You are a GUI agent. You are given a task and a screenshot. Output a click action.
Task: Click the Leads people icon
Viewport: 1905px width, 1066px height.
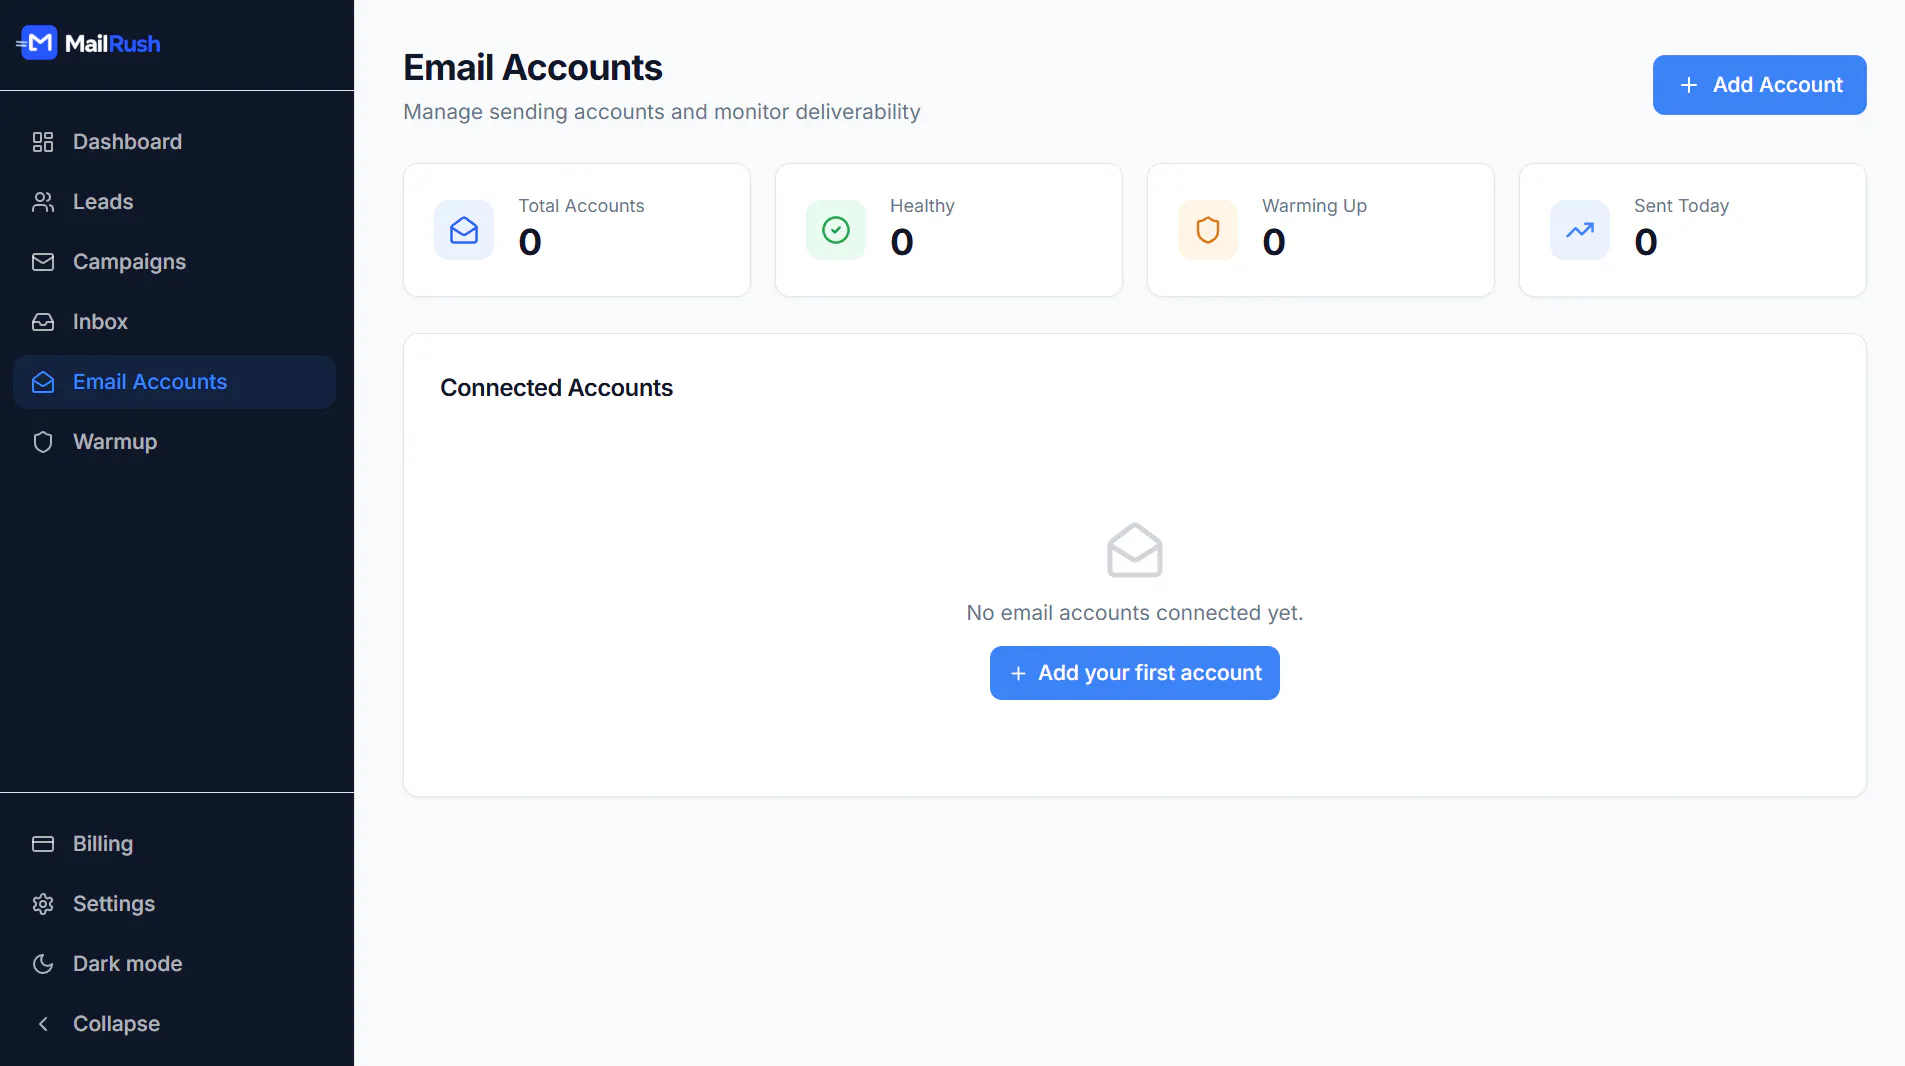tap(43, 202)
